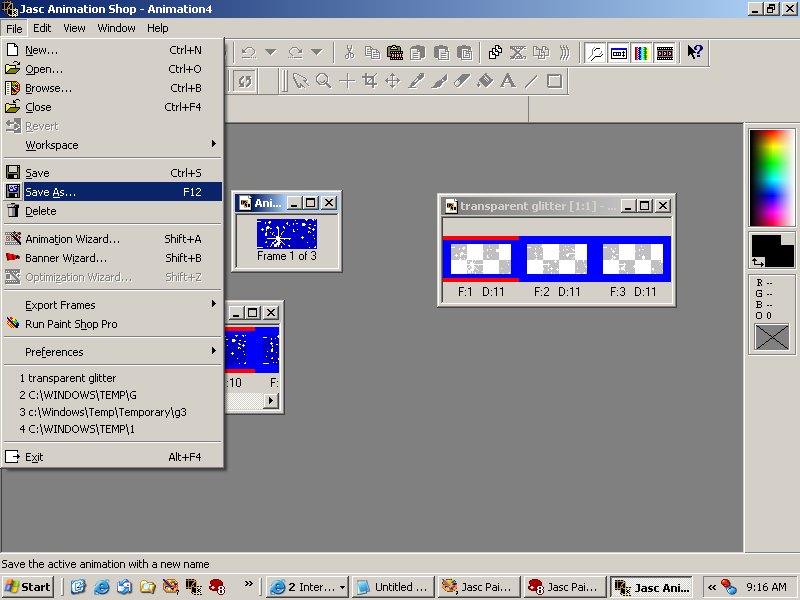
Task: Select the Crop tool in toolbar
Action: [x=369, y=81]
